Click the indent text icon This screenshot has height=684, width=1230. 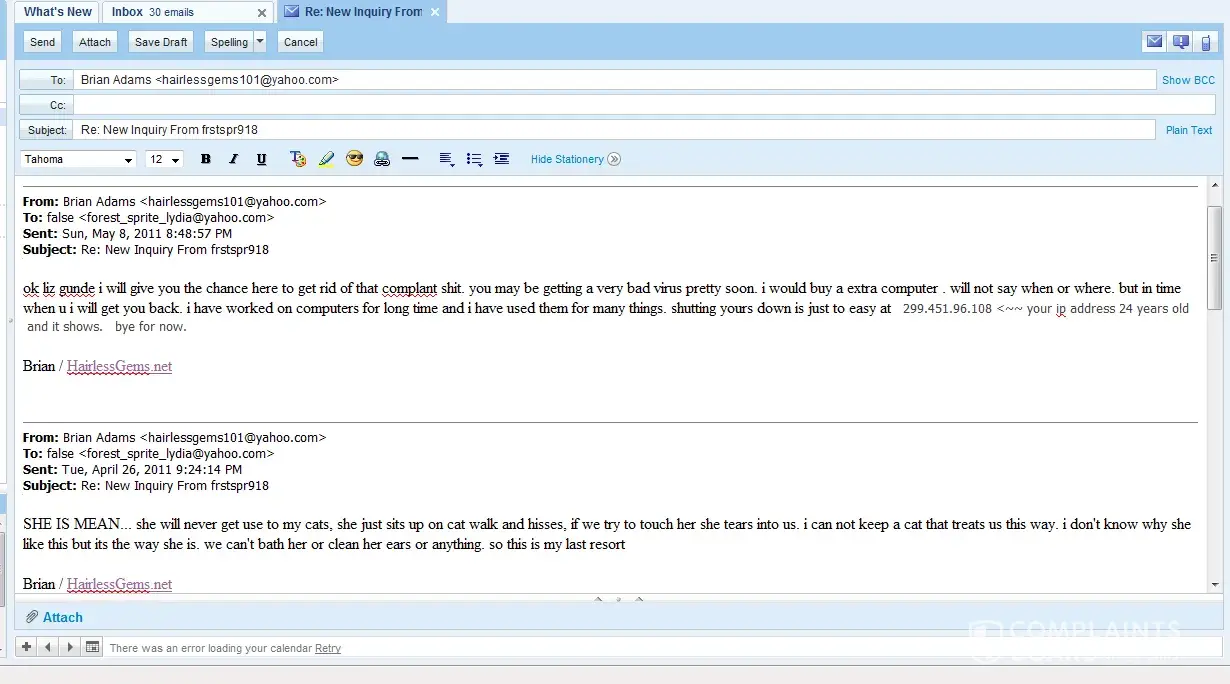(x=501, y=159)
